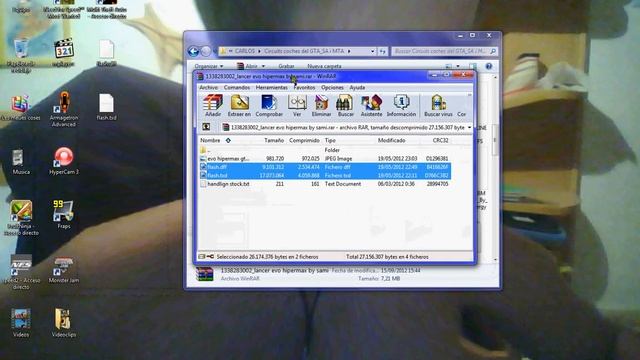640x360 pixels.
Task: Expand the WinRAR archive path dropdown arrow
Action: tap(469, 127)
